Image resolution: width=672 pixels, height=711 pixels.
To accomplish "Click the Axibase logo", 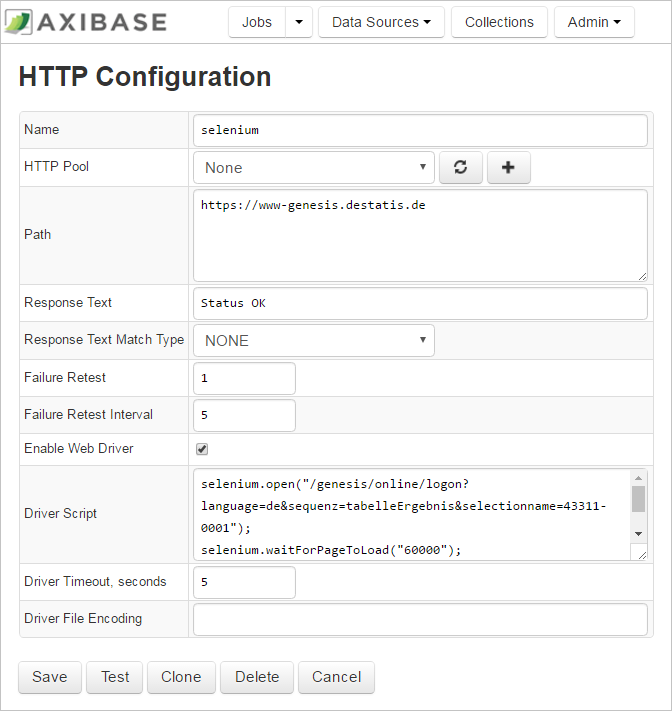I will [x=86, y=22].
